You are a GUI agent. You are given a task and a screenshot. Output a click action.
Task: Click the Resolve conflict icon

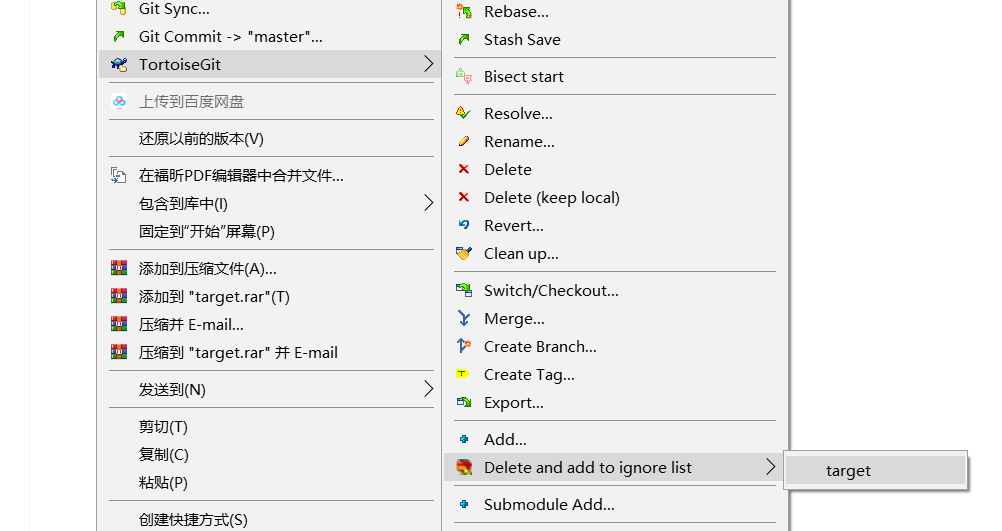(463, 113)
